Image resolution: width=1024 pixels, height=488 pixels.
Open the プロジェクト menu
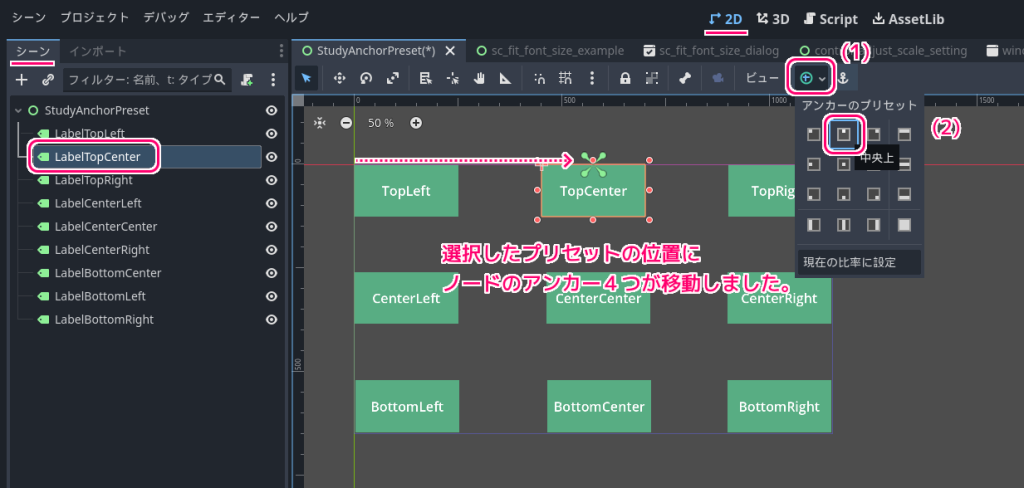click(x=95, y=18)
